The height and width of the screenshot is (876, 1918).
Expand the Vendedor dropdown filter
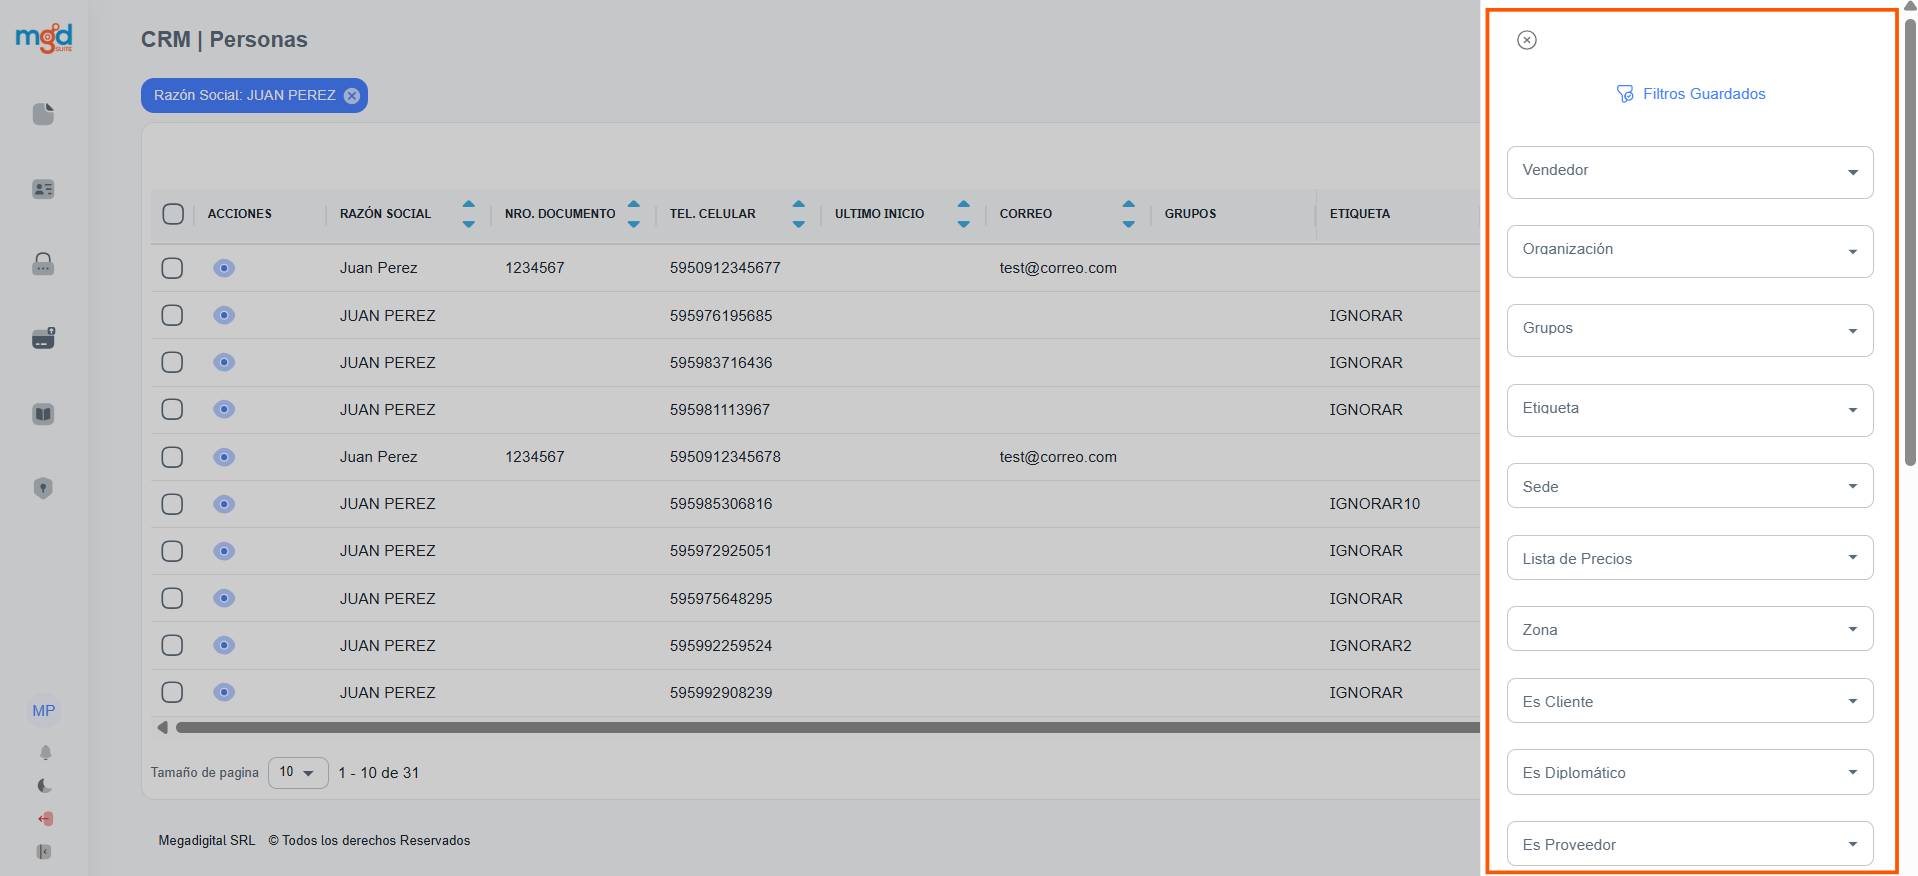pyautogui.click(x=1689, y=172)
